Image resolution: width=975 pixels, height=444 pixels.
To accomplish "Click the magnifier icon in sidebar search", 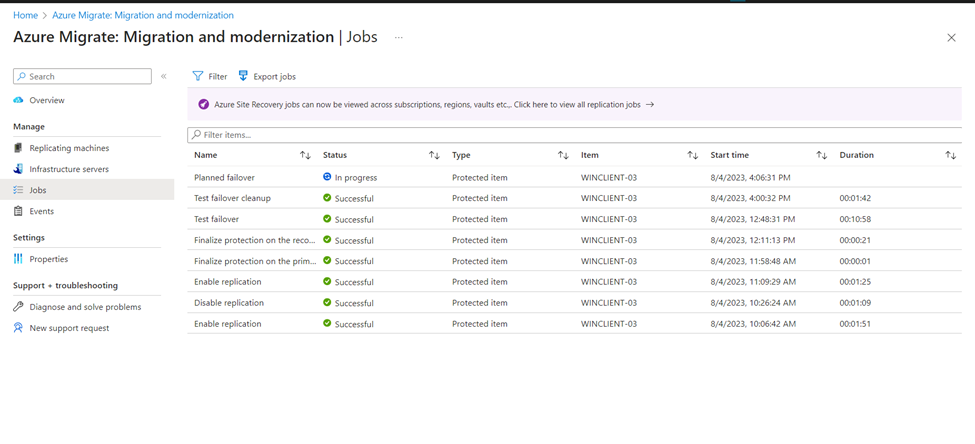I will 22,76.
